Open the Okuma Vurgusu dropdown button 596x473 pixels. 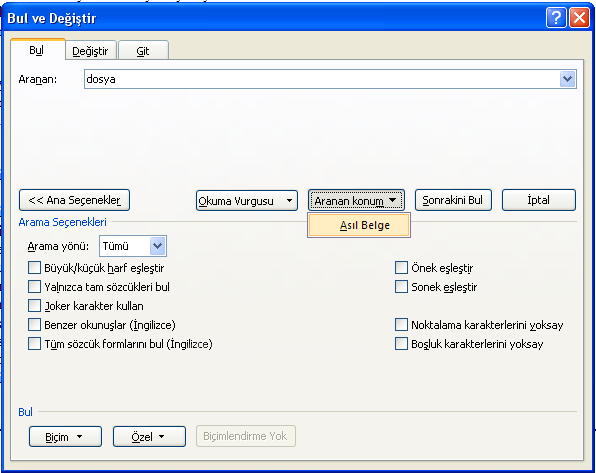click(247, 200)
